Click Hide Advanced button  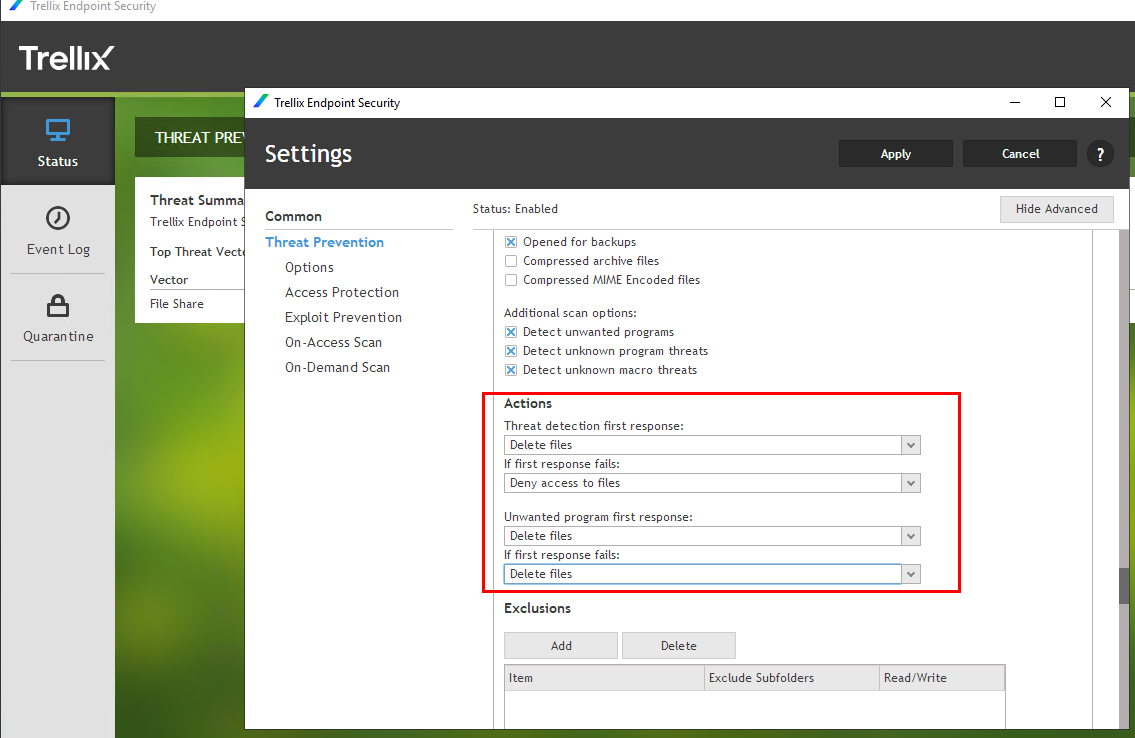point(1056,209)
